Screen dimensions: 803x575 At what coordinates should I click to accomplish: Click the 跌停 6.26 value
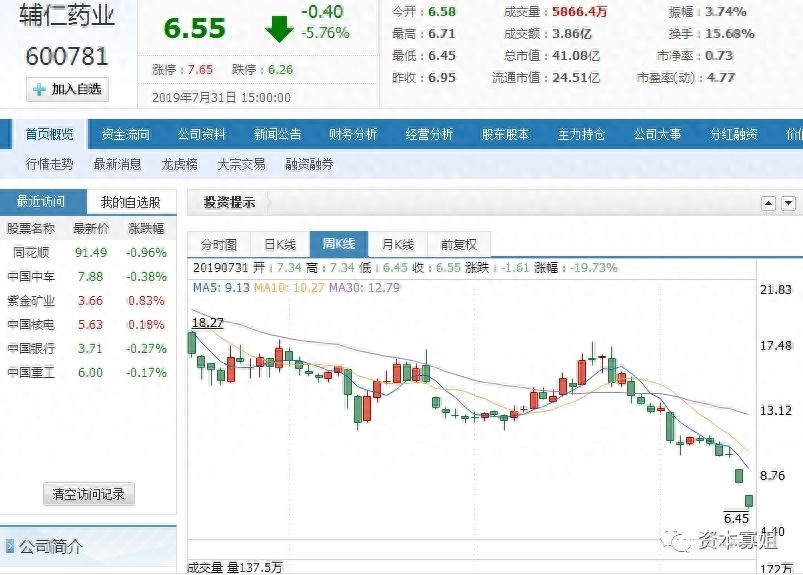pyautogui.click(x=281, y=70)
